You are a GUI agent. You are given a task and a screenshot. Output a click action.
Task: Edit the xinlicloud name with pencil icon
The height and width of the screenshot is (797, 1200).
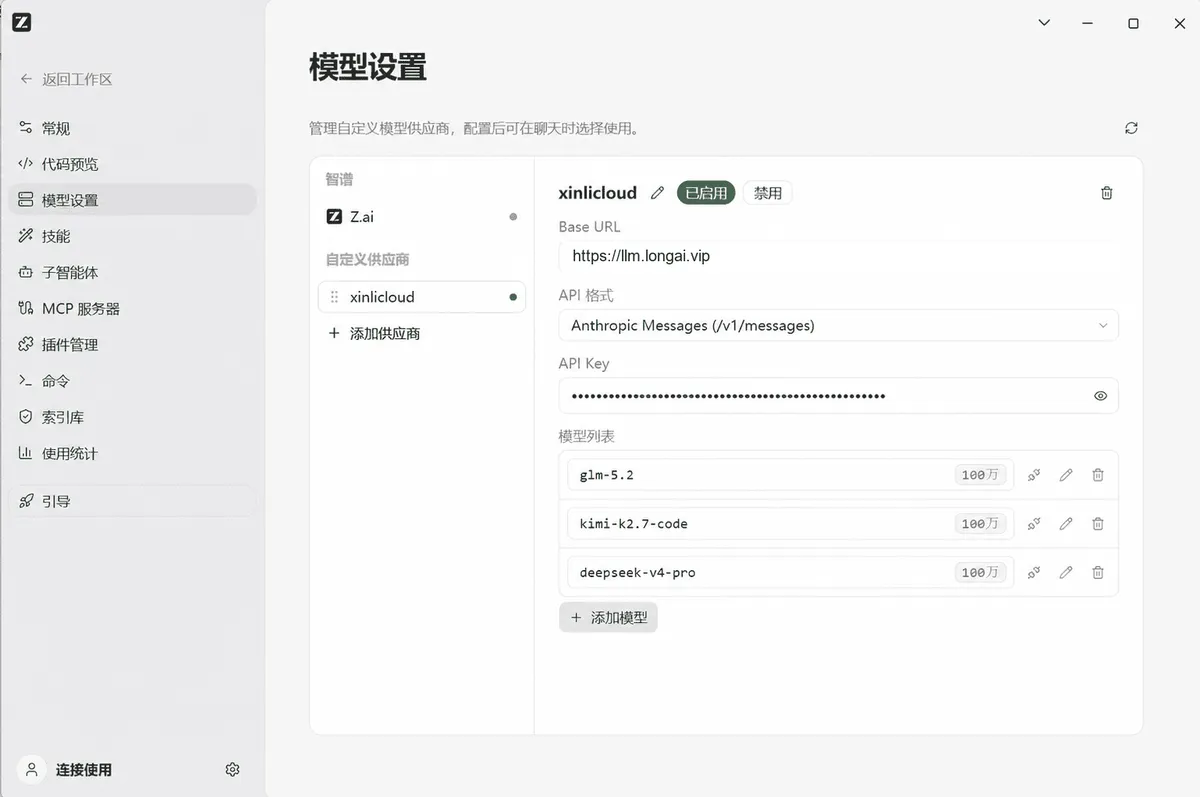tap(657, 193)
